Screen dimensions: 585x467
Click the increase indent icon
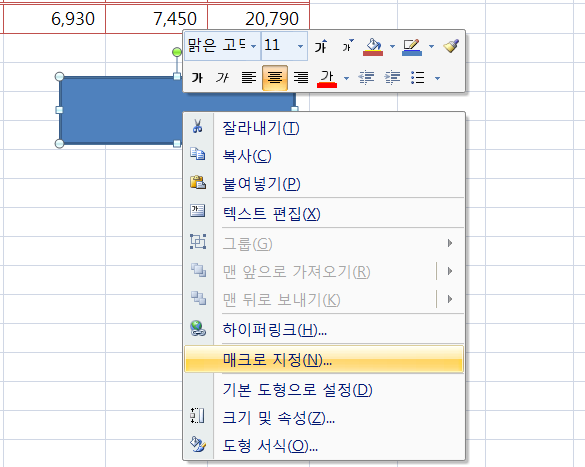(392, 78)
